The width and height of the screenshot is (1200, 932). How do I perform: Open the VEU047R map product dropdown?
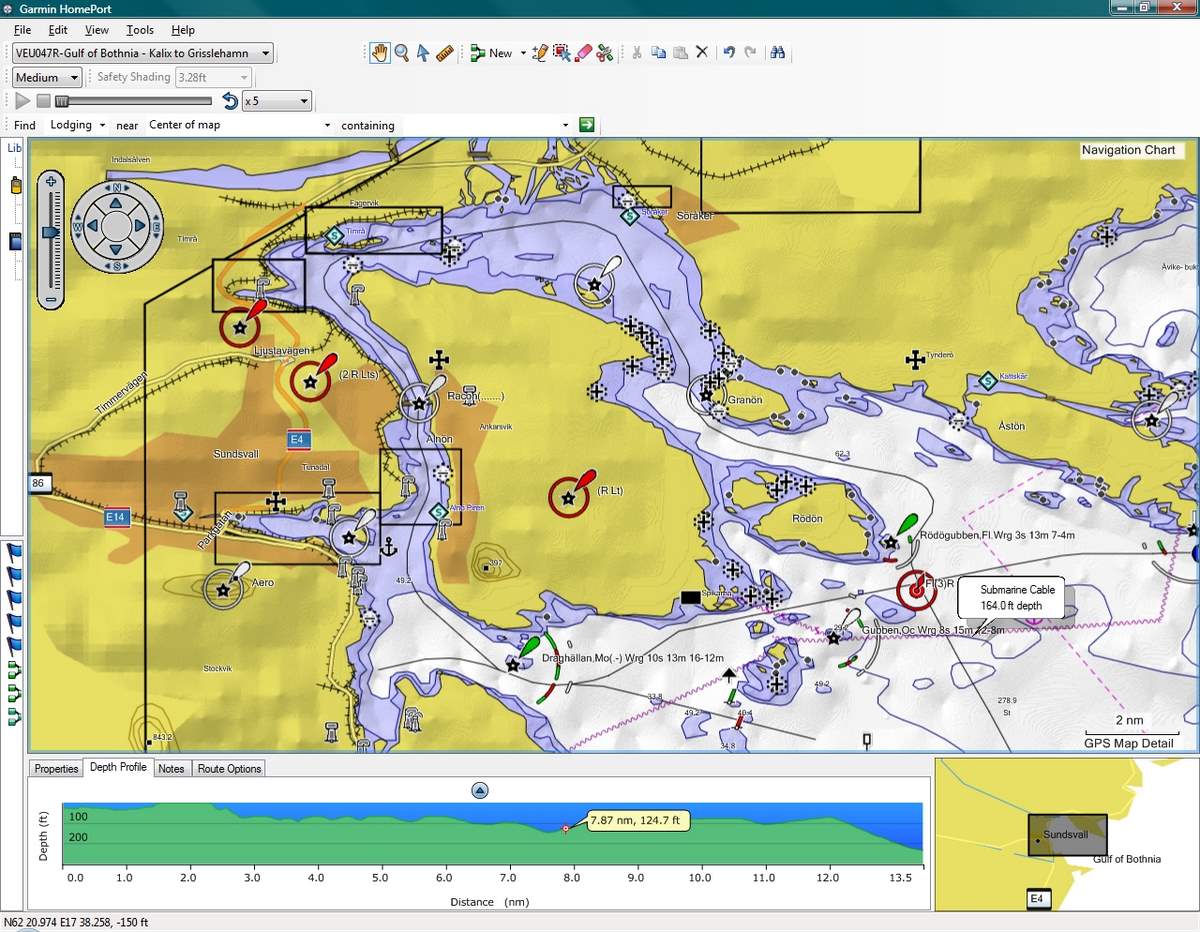(x=141, y=53)
